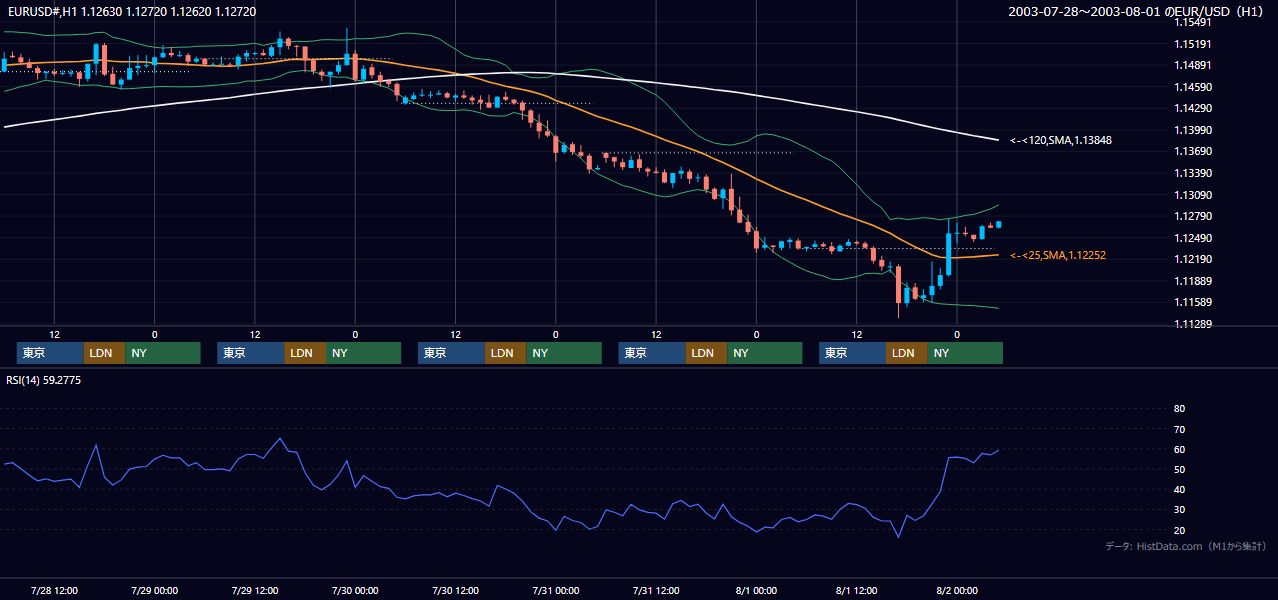Click the 7/30 00:00 time label
The image size is (1278, 600).
[x=355, y=590]
